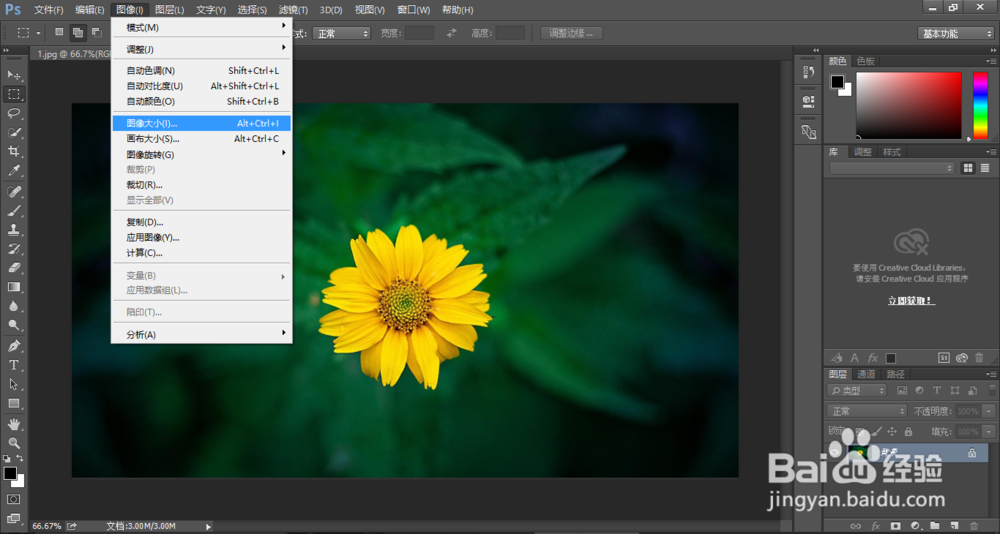Select the Move tool
The width and height of the screenshot is (1000, 534).
coord(14,75)
